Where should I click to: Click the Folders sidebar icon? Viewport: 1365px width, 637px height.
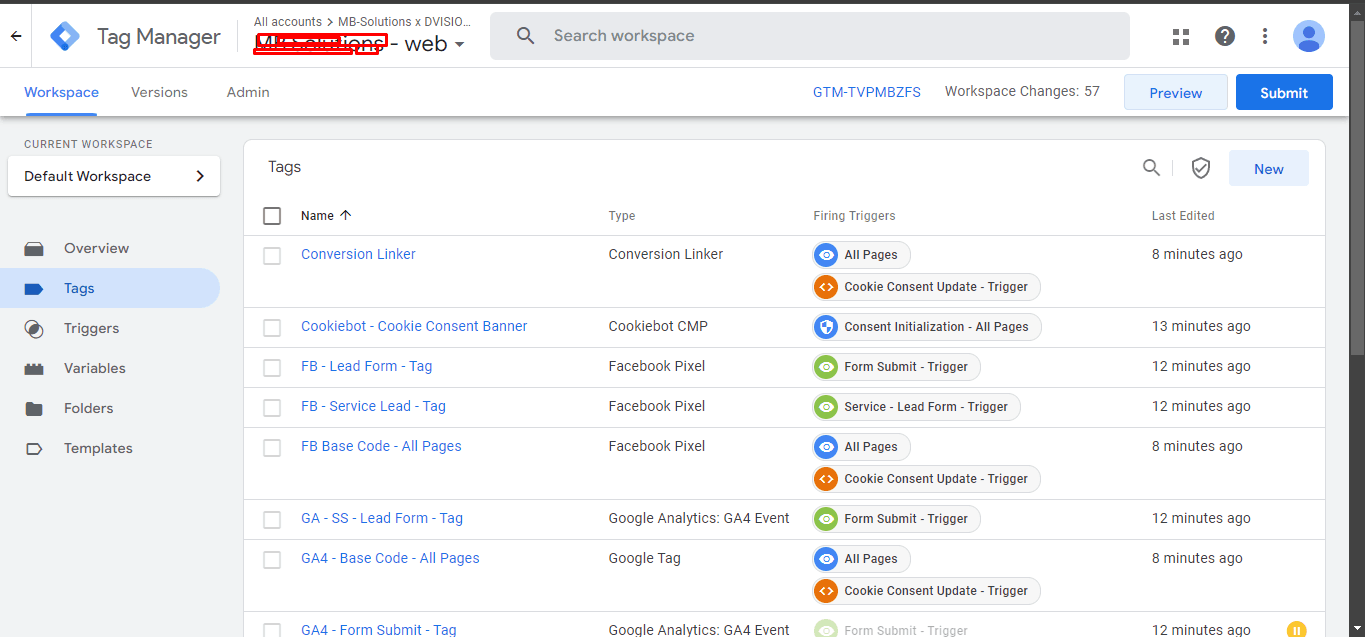34,408
